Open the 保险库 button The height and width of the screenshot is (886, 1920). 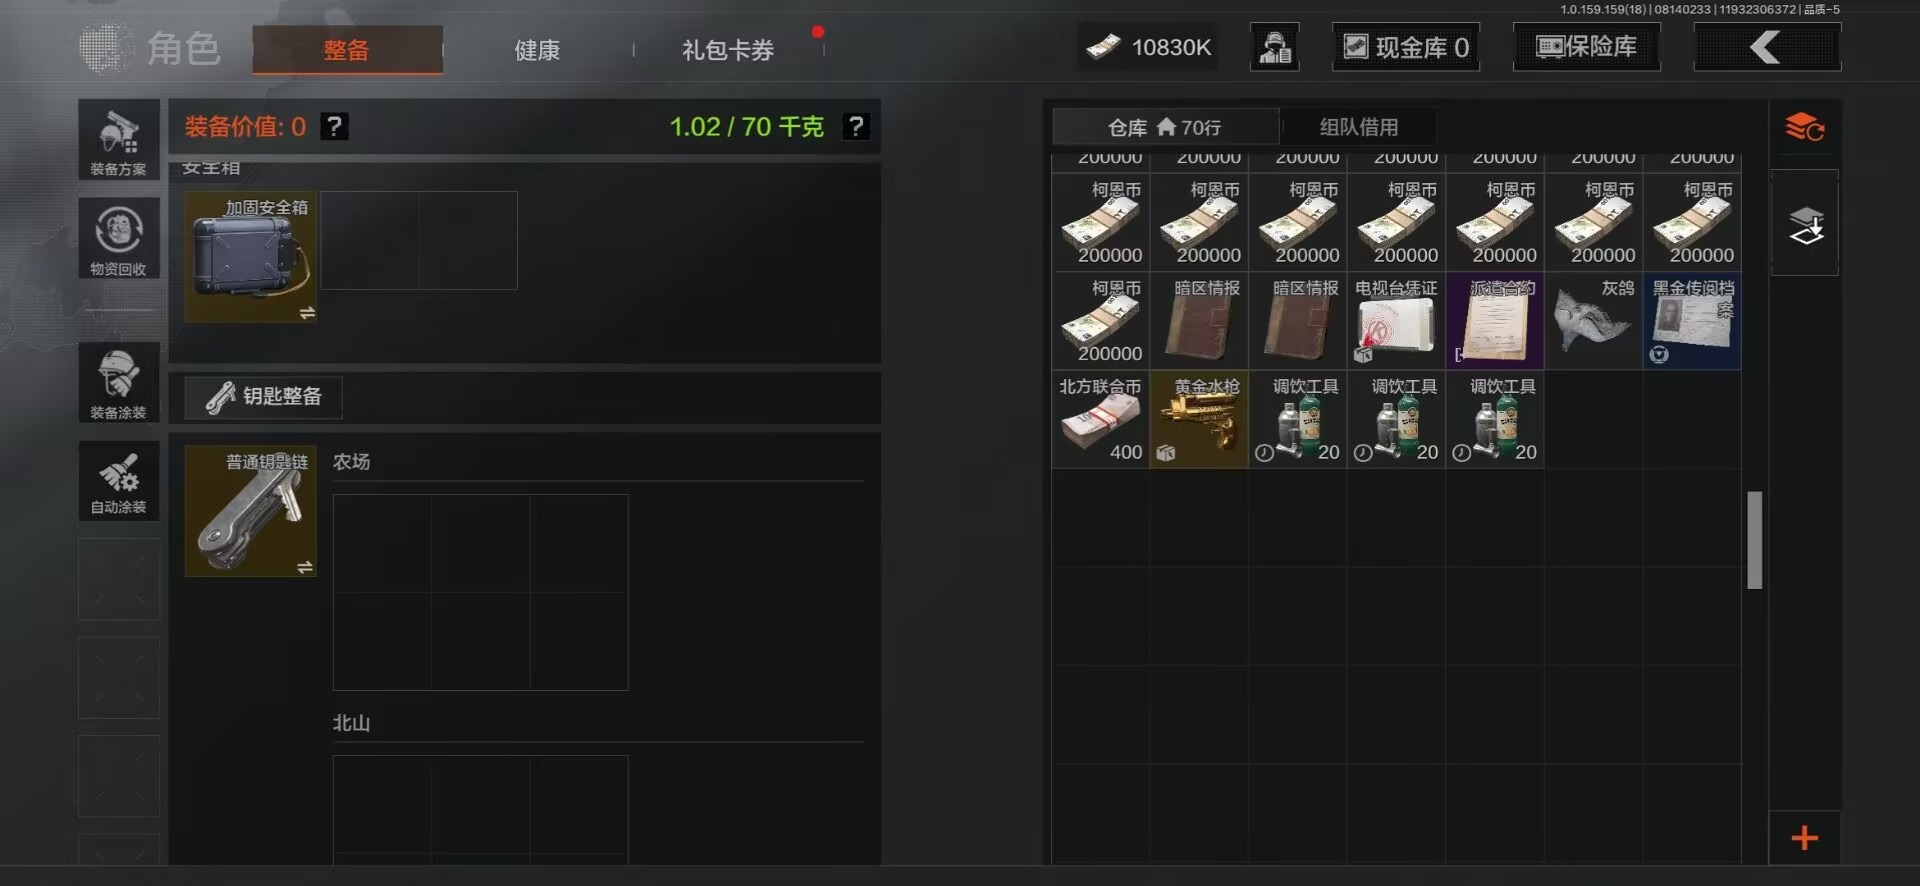[1587, 47]
